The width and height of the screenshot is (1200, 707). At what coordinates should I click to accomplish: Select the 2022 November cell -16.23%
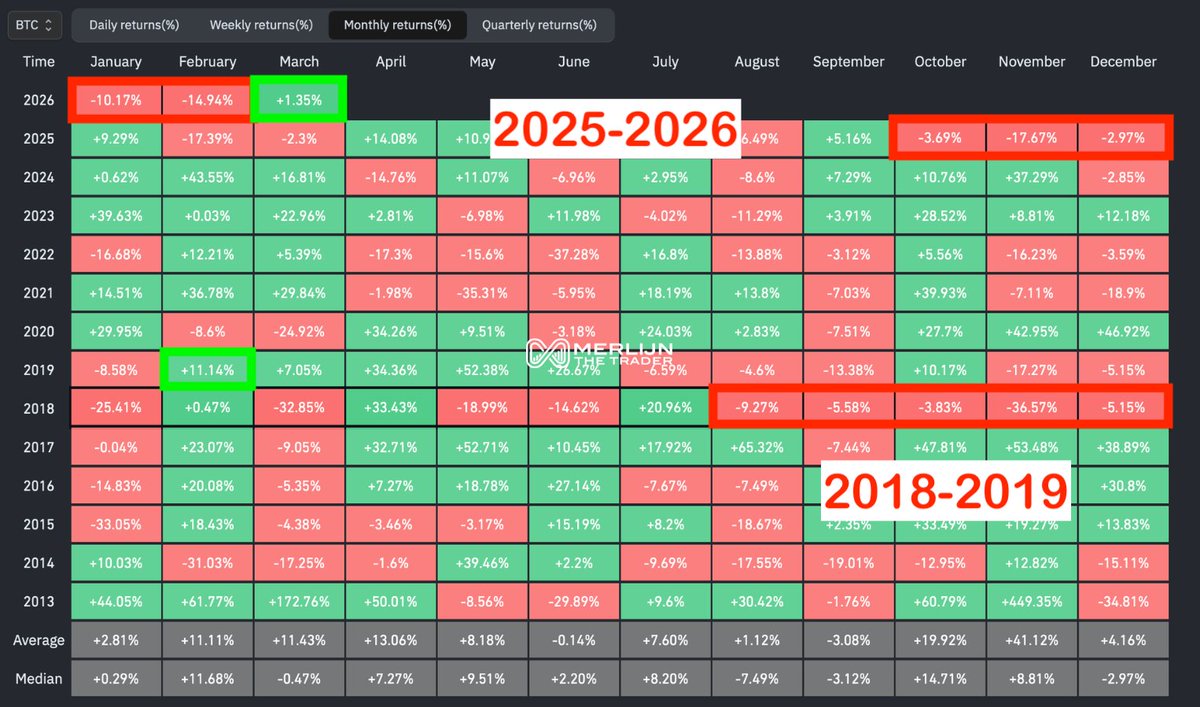click(1032, 255)
